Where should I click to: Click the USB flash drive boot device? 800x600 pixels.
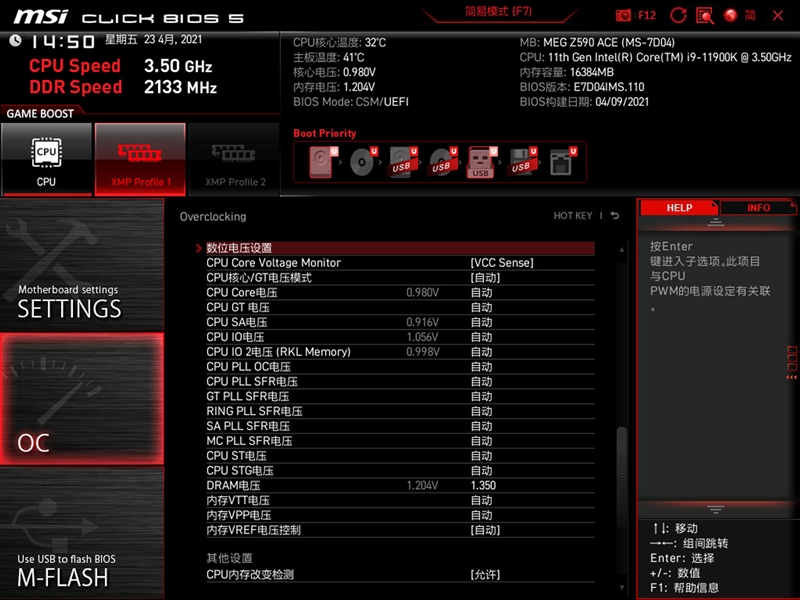pyautogui.click(x=480, y=162)
